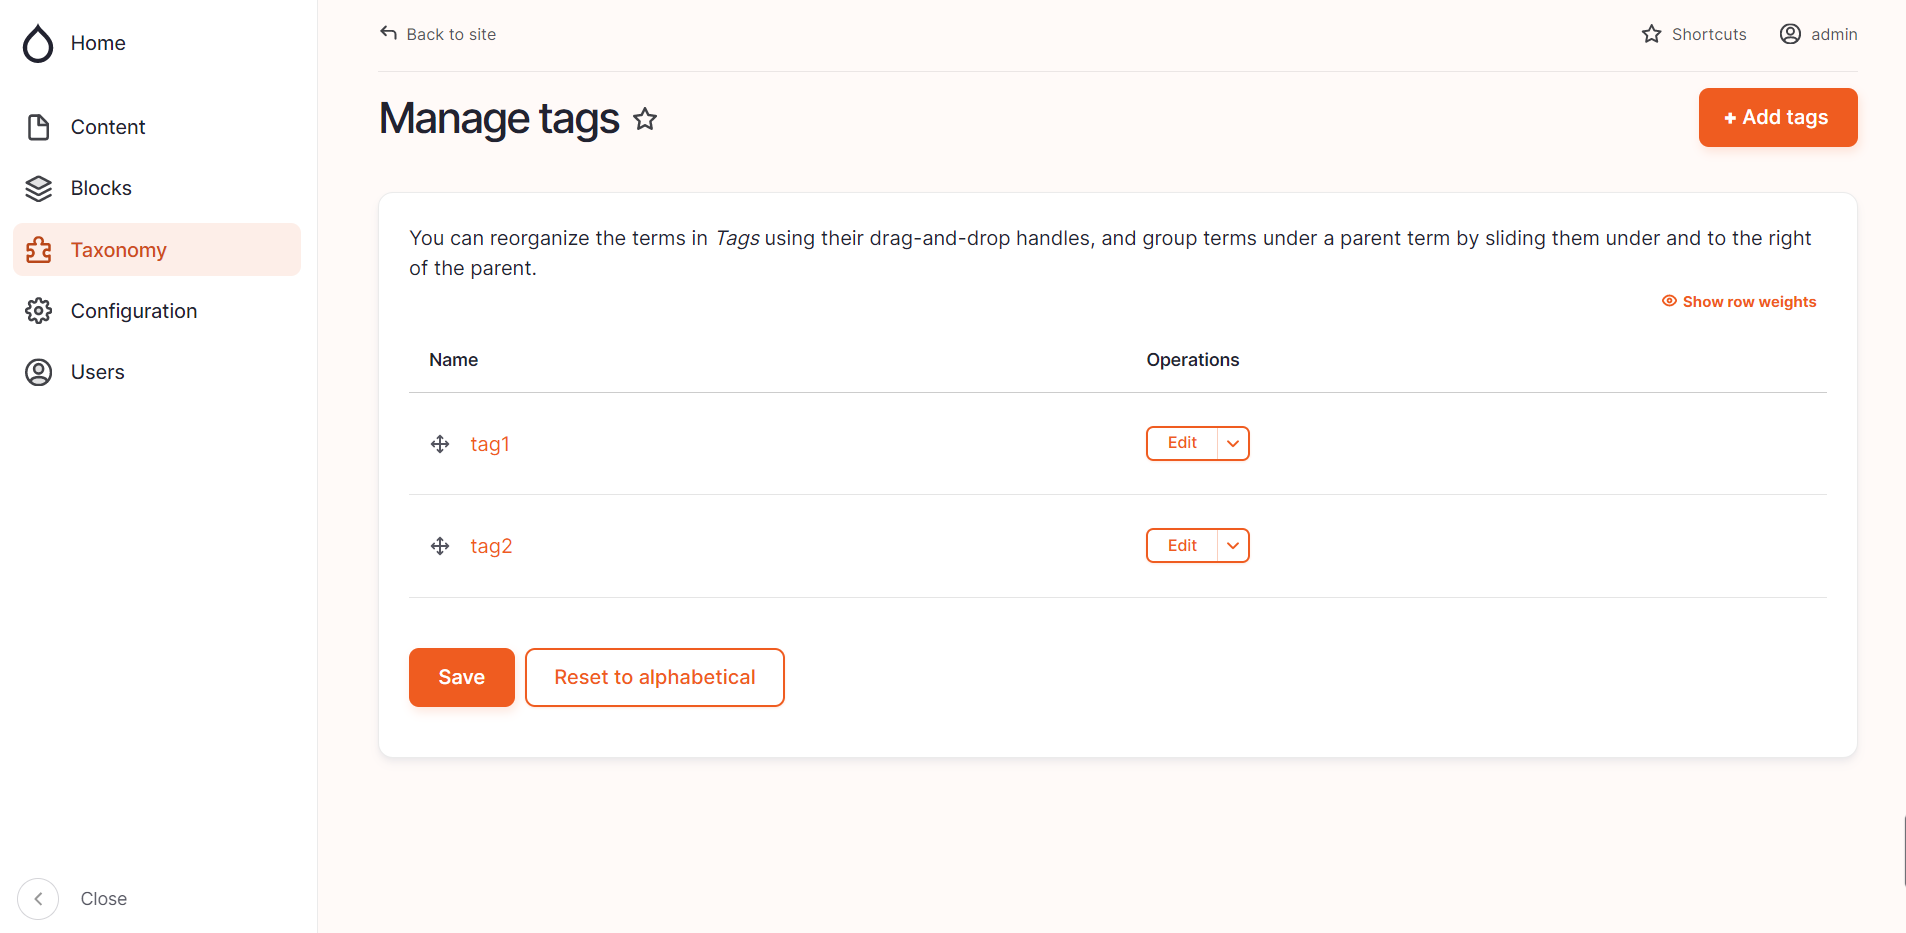Collapse the sidebar with the Close arrow
Image resolution: width=1906 pixels, height=933 pixels.
click(38, 899)
